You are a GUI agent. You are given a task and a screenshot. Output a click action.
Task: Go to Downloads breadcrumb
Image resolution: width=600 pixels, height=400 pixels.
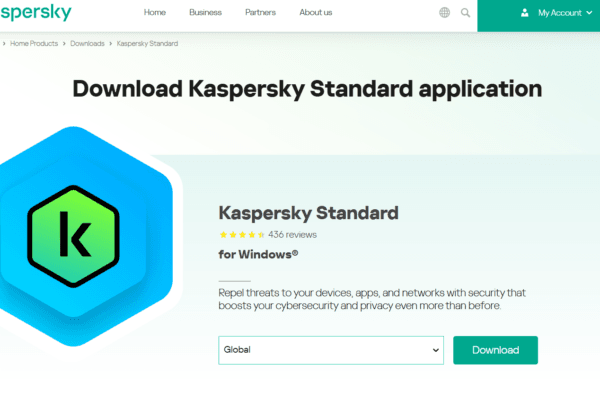[x=87, y=44]
